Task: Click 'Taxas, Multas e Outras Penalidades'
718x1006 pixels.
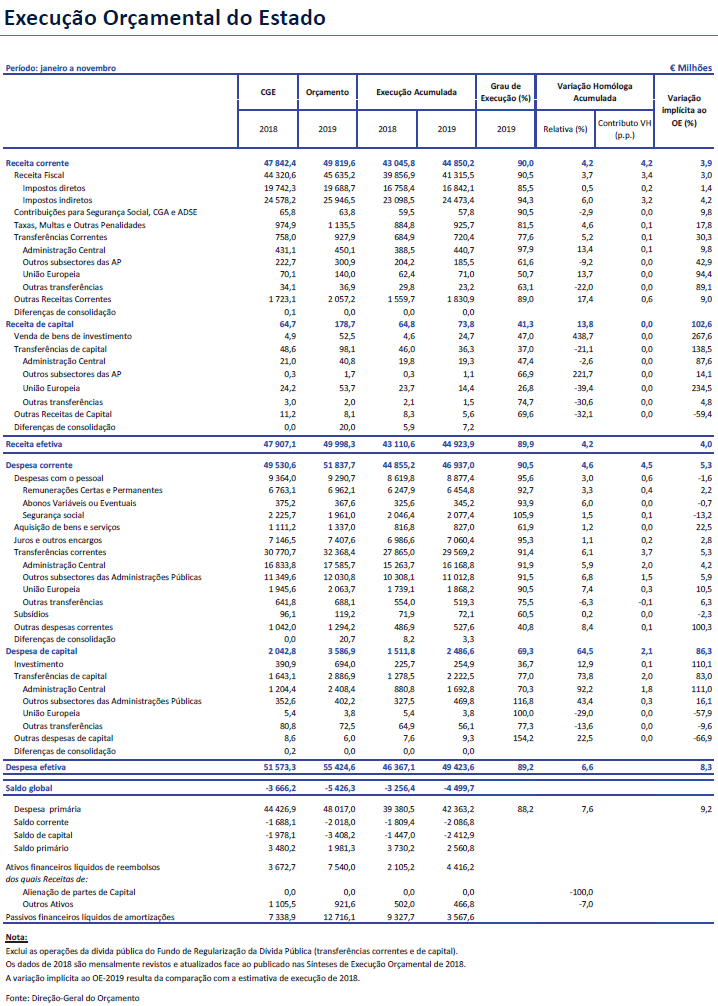Action: click(80, 225)
